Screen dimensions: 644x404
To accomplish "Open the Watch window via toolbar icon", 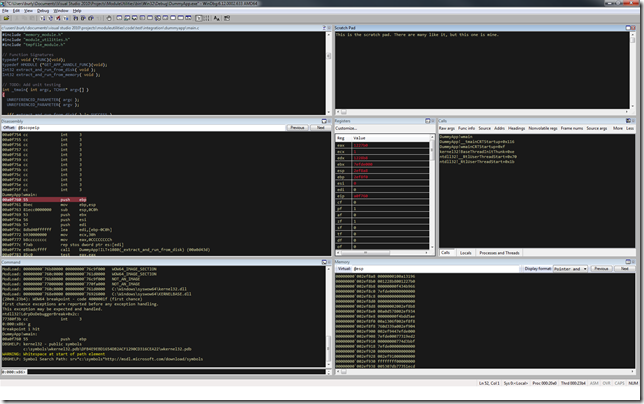I will pyautogui.click(x=126, y=18).
